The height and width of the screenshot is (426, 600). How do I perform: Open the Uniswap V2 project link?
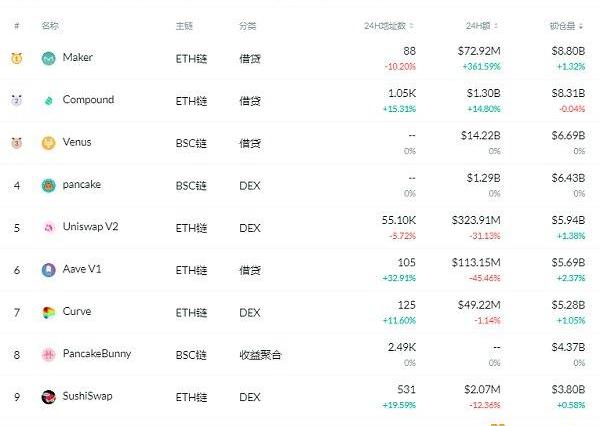(90, 227)
